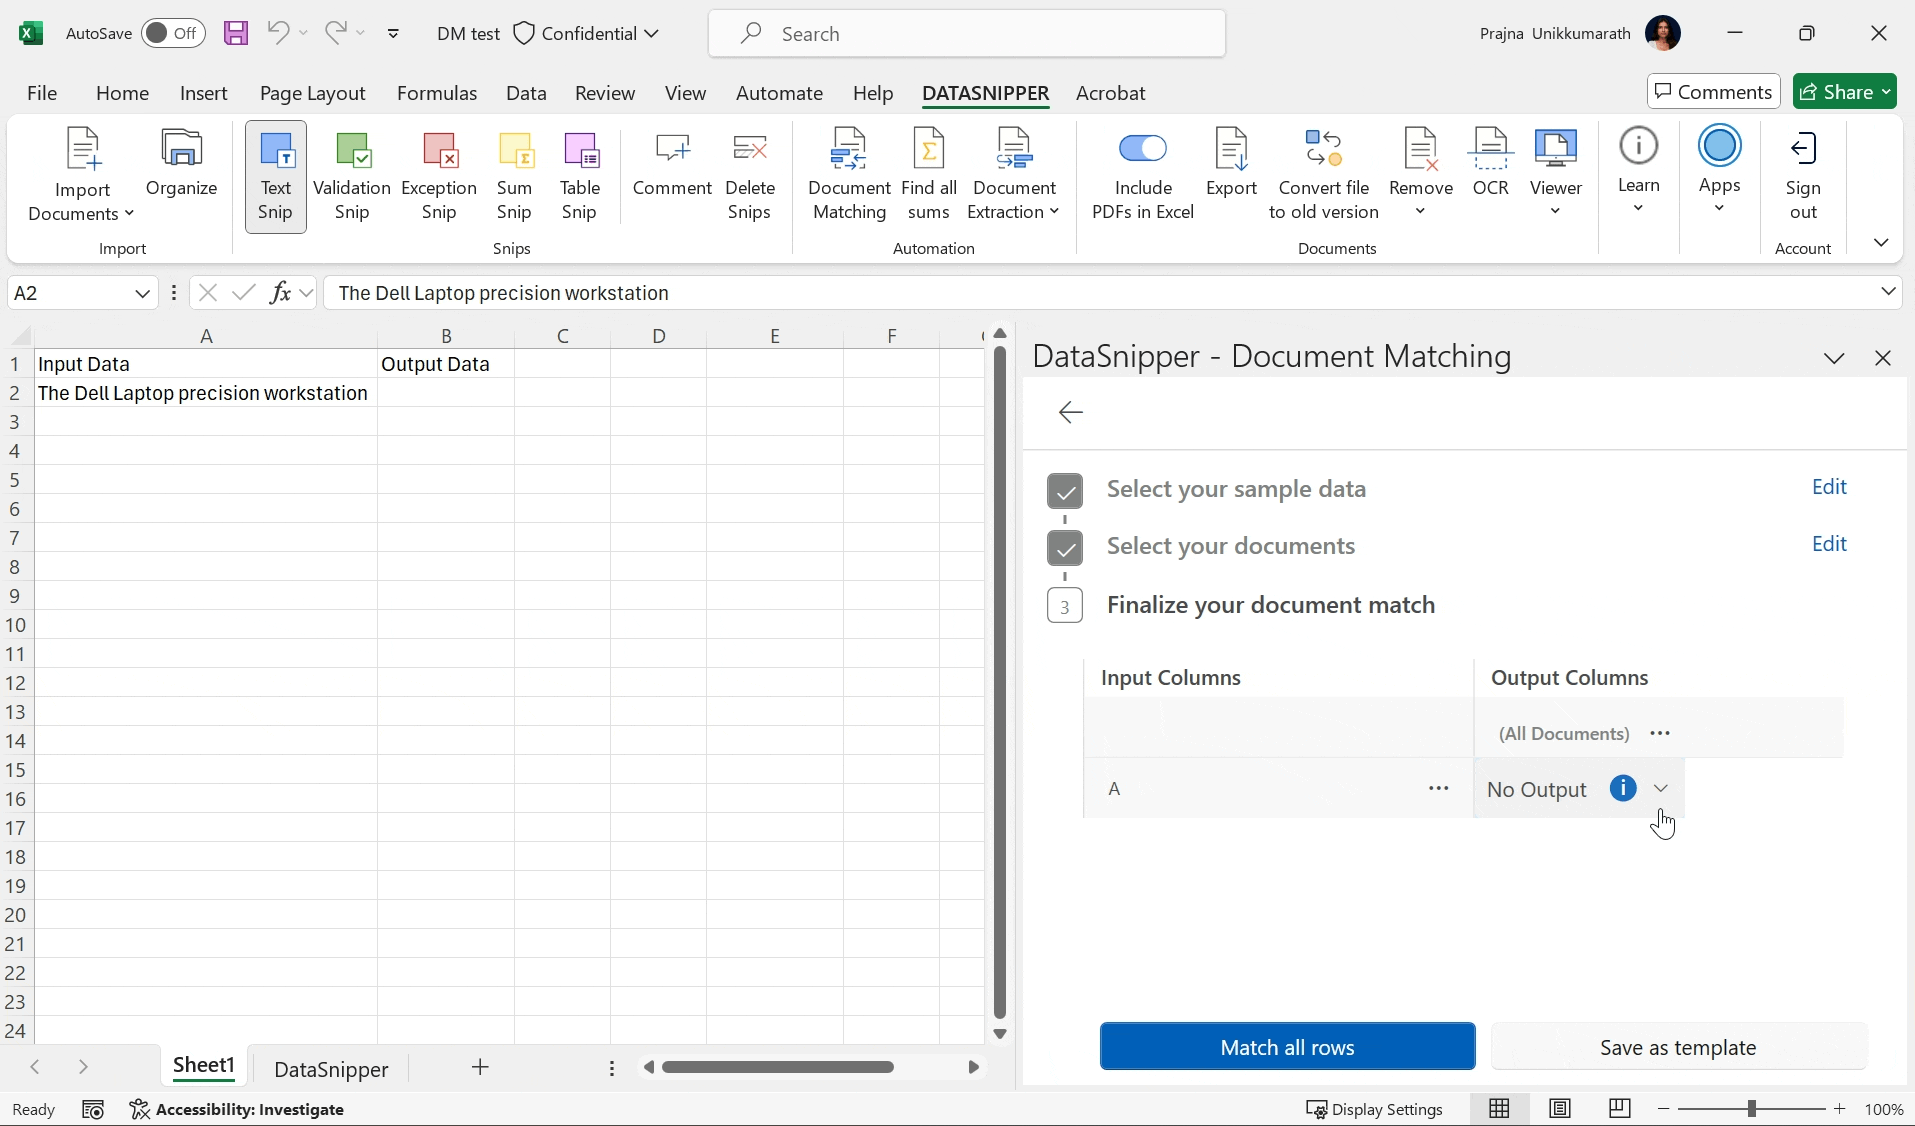Open the Acrobat ribbon tab

1112,93
